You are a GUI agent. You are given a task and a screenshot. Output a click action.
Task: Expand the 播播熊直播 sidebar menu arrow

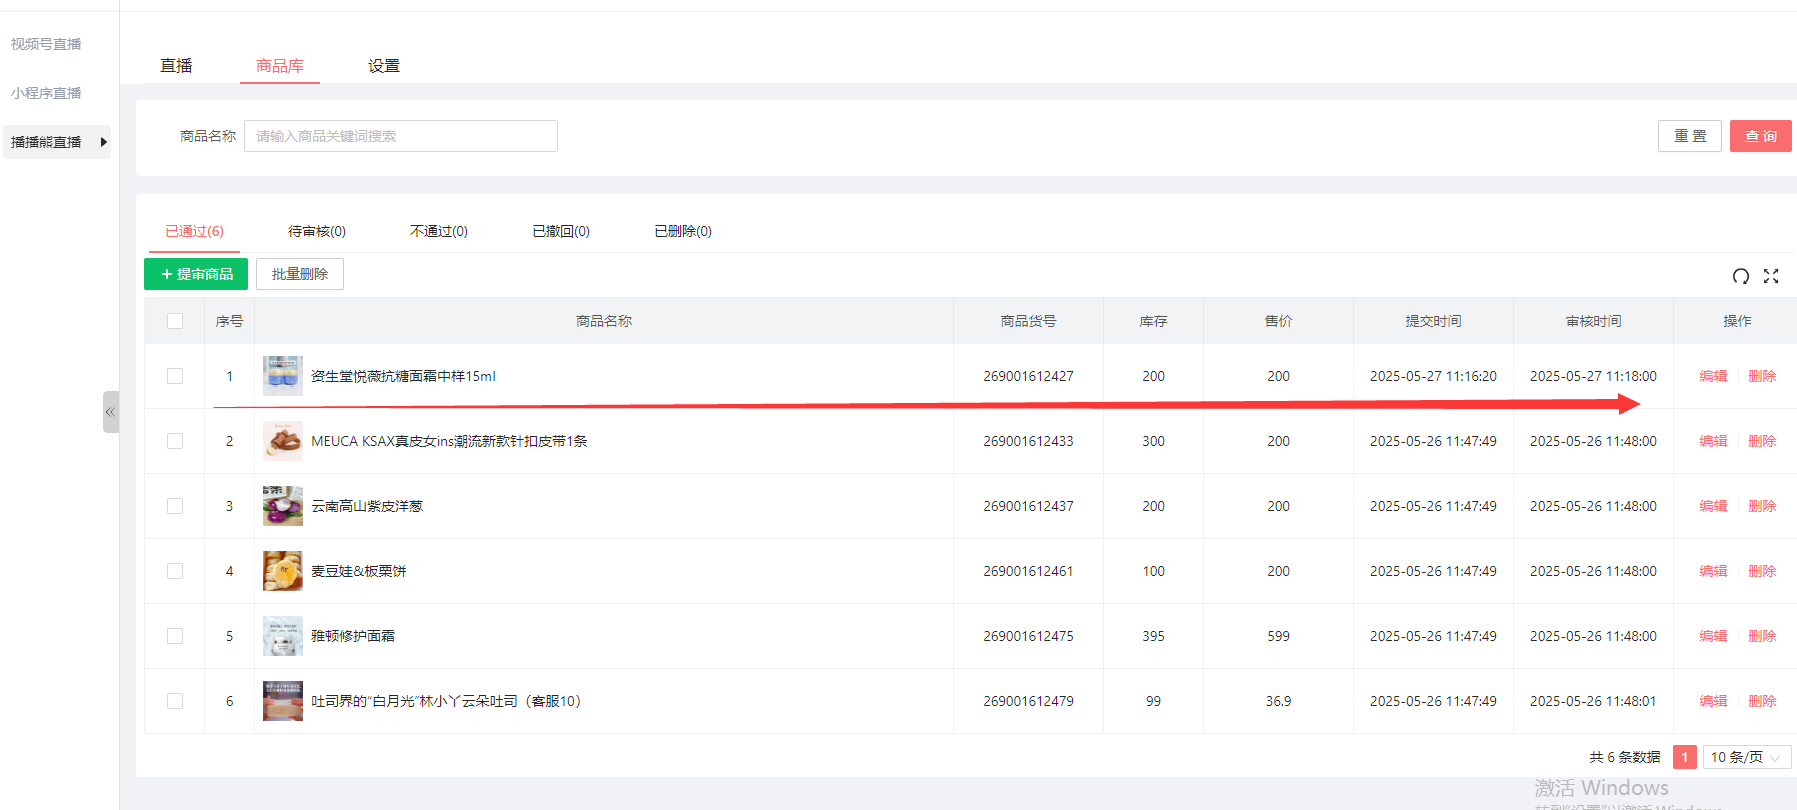(x=103, y=142)
